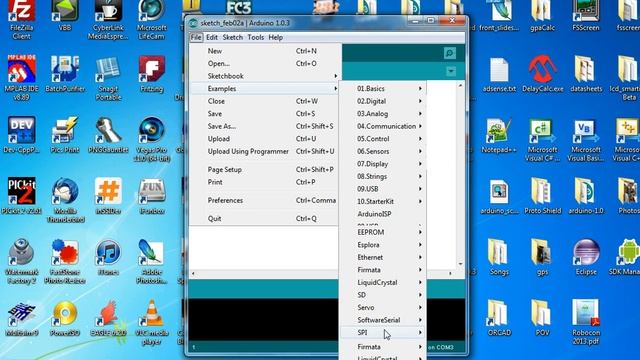
Task: Open Pics Print desktop icon
Action: tap(65, 134)
